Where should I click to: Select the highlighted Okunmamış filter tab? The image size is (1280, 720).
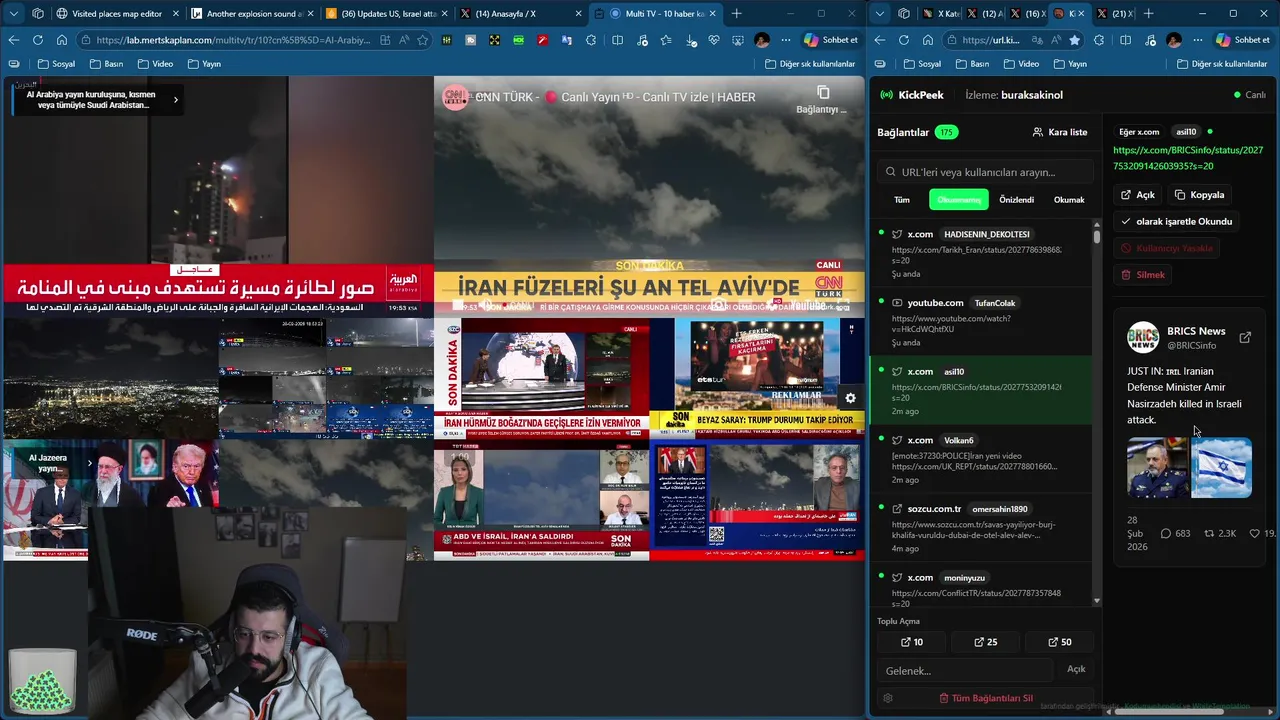(x=958, y=200)
